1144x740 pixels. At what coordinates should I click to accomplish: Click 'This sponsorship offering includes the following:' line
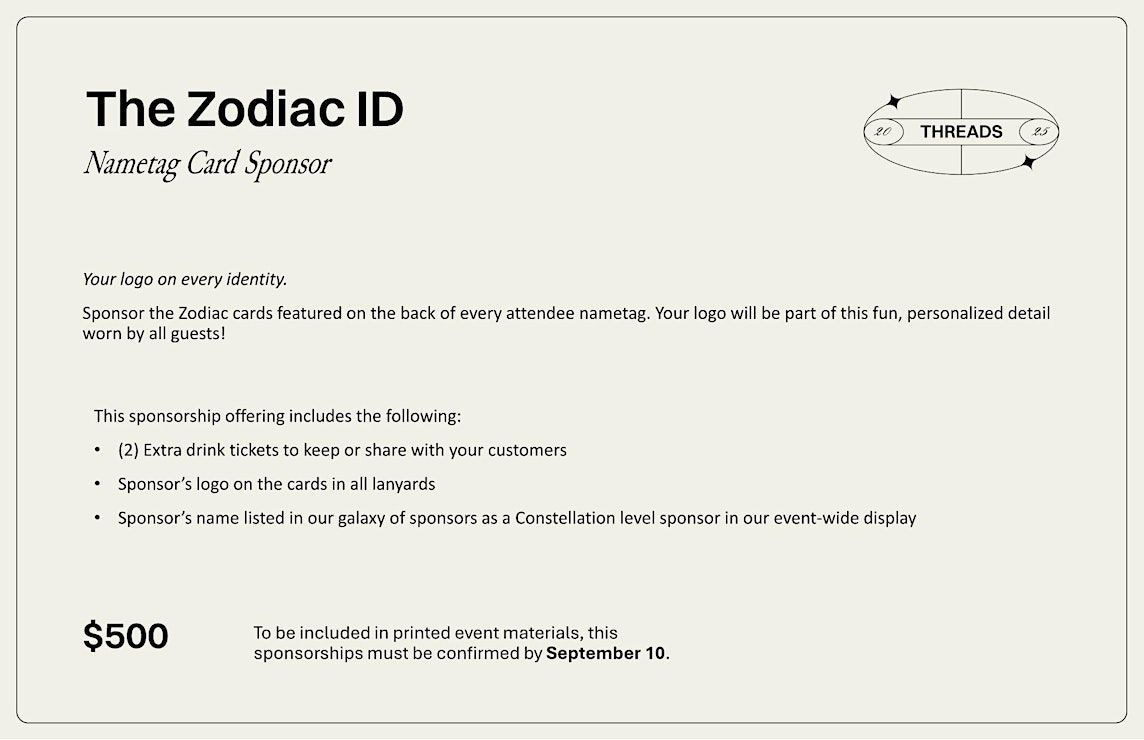(x=277, y=416)
